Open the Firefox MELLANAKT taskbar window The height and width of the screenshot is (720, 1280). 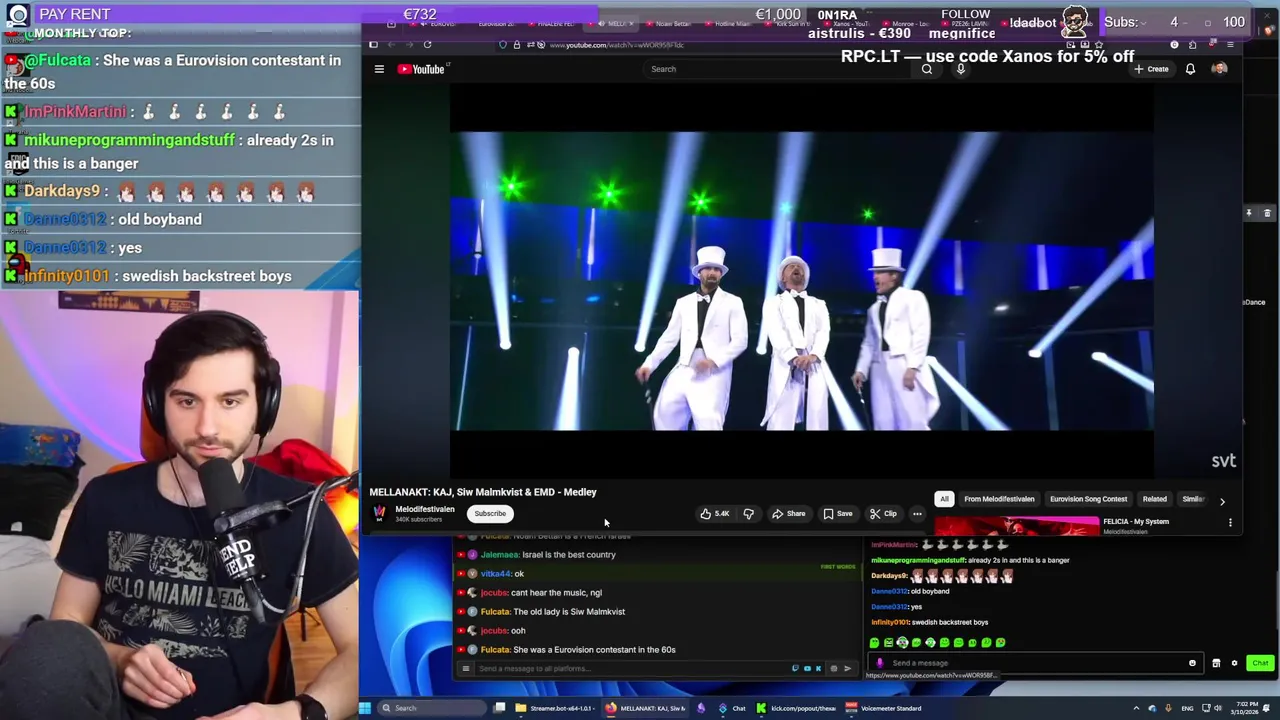coord(646,708)
